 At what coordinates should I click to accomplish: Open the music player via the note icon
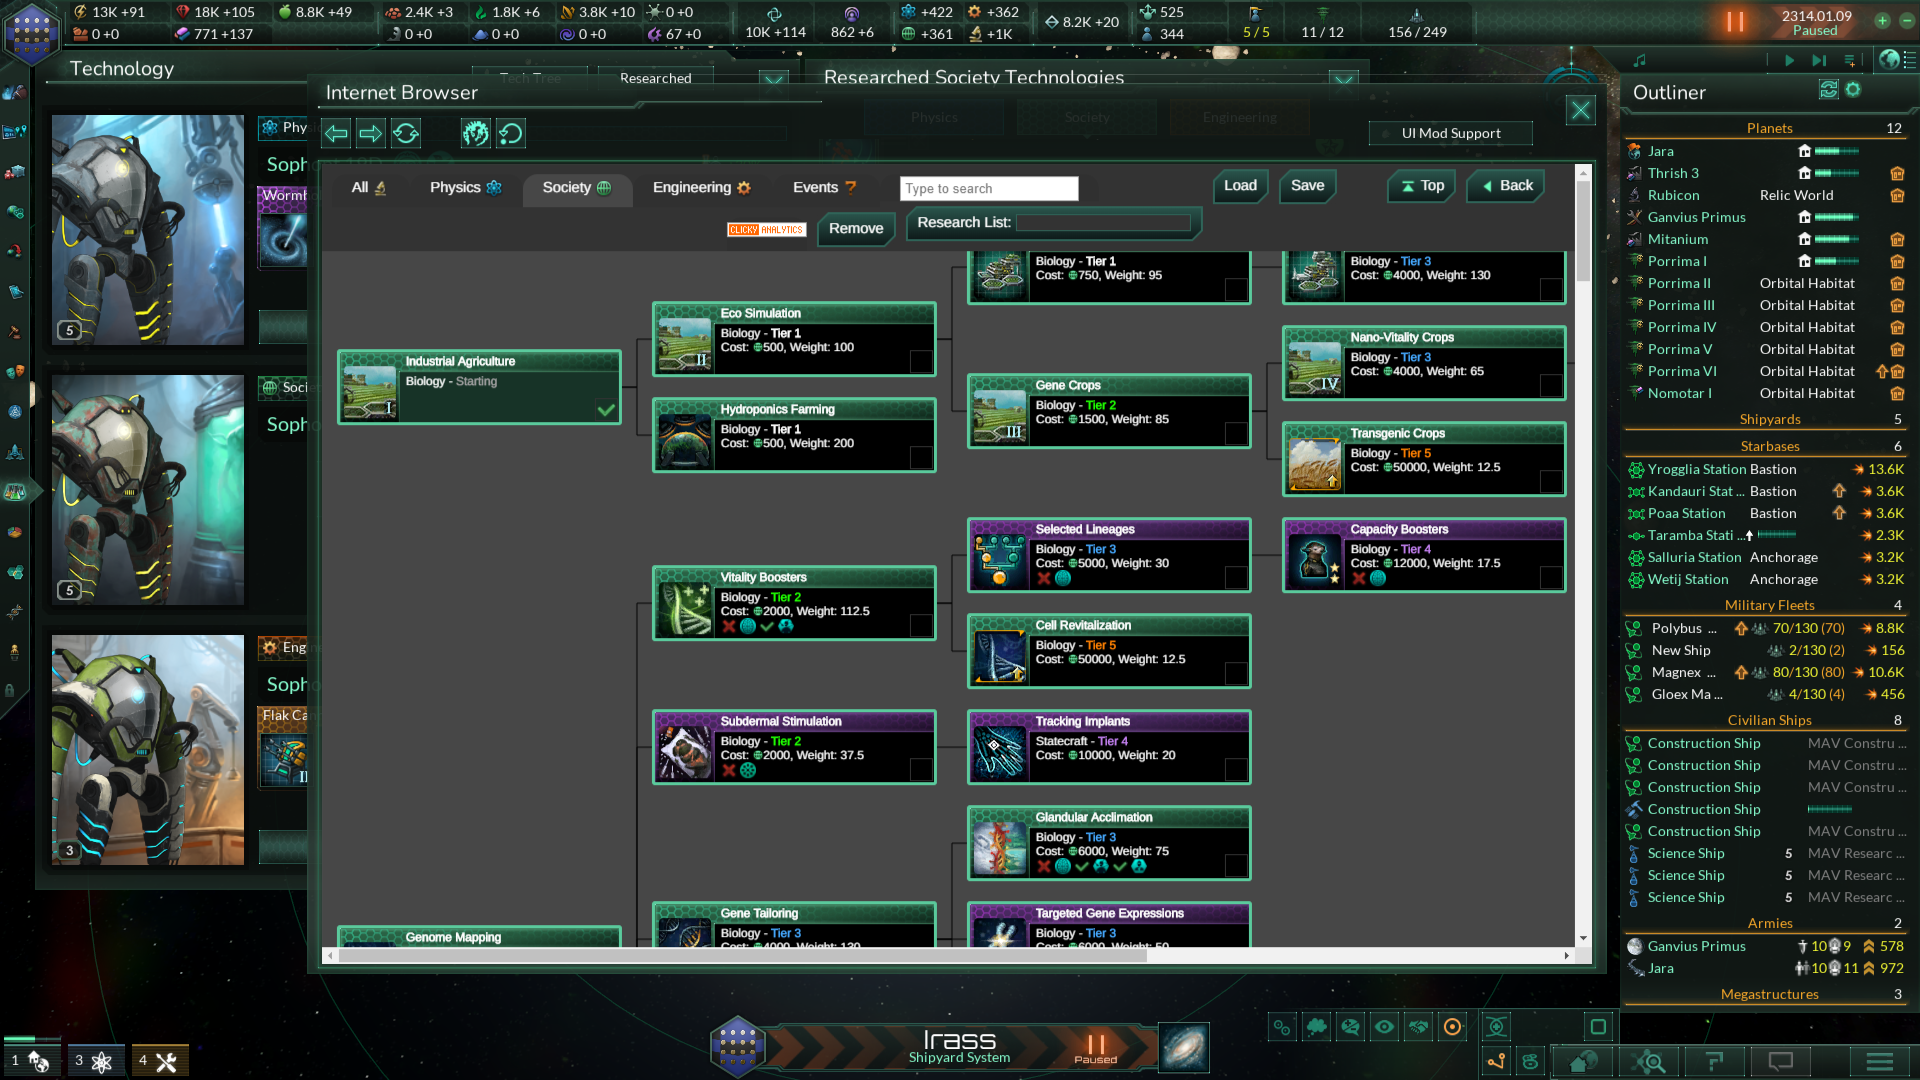1638,60
